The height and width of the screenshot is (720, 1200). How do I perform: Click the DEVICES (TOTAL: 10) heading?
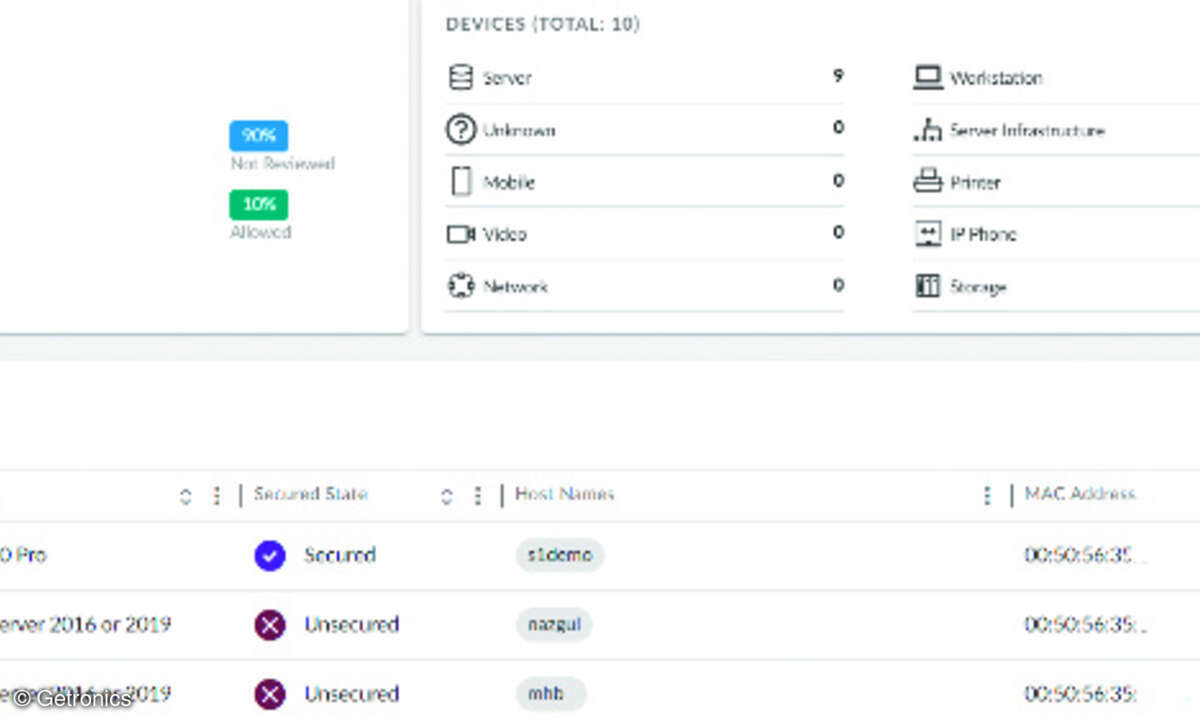pyautogui.click(x=542, y=24)
